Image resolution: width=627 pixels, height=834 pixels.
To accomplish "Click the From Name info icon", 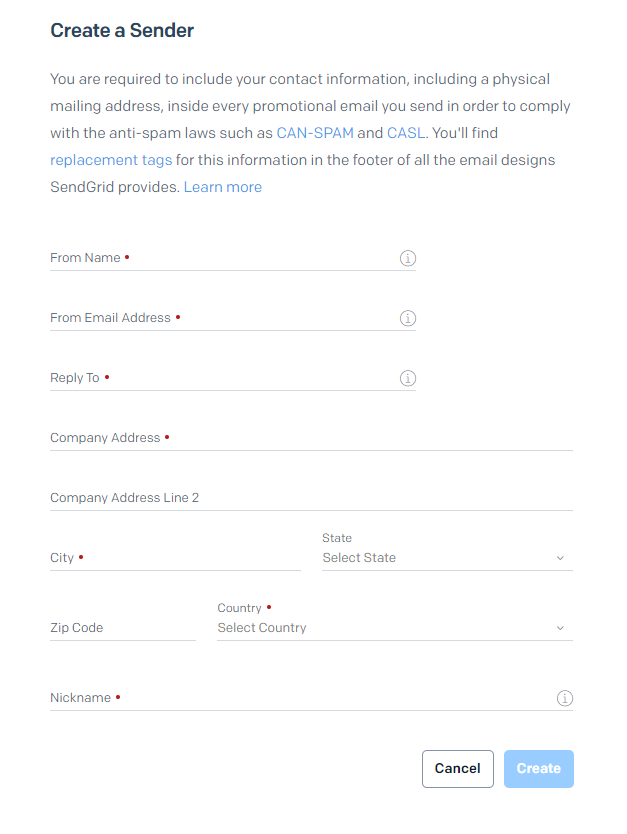I will coord(408,258).
